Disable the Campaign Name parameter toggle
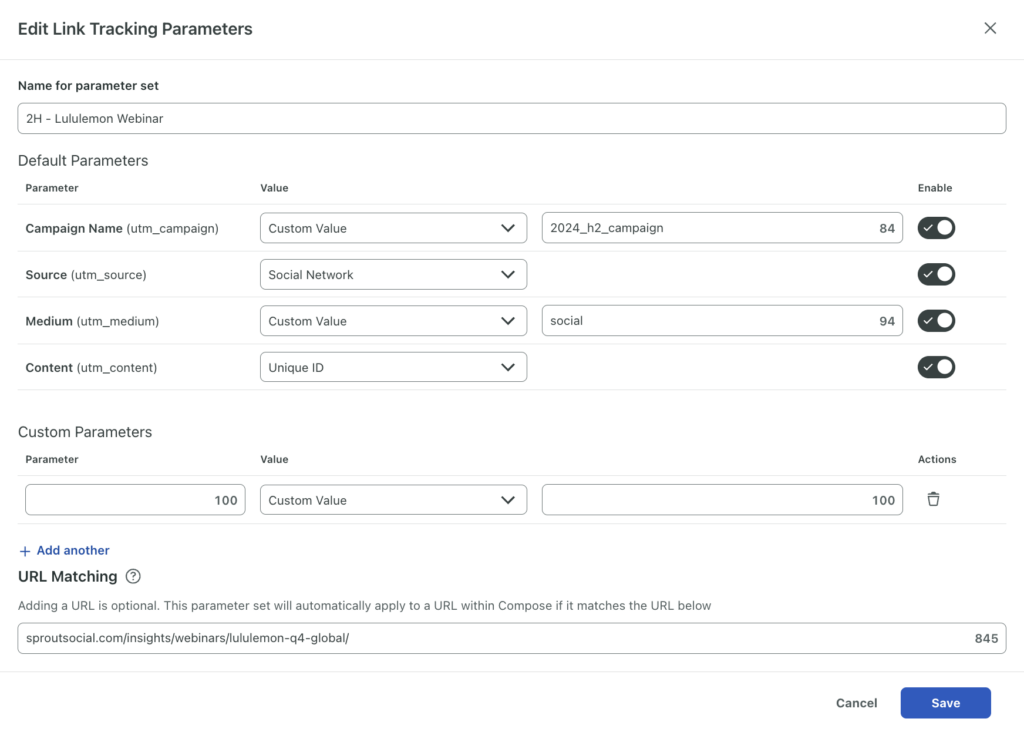This screenshot has height=732, width=1024. pos(936,228)
